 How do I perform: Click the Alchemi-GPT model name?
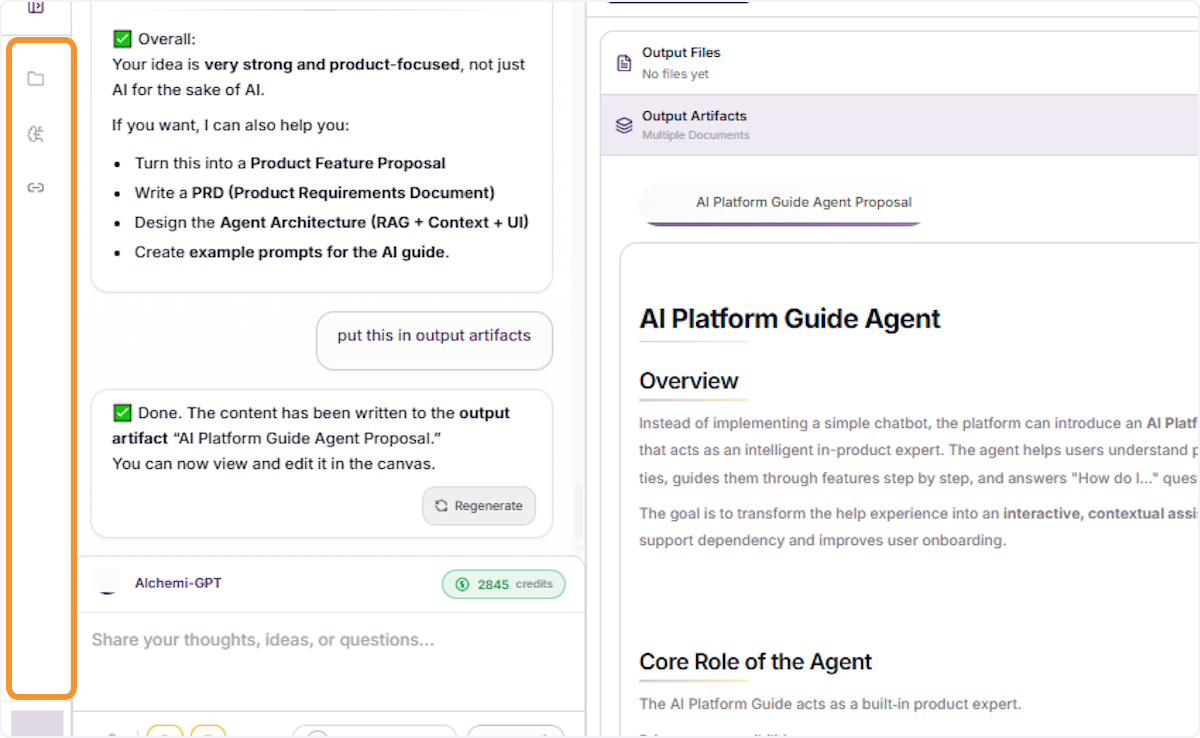178,582
